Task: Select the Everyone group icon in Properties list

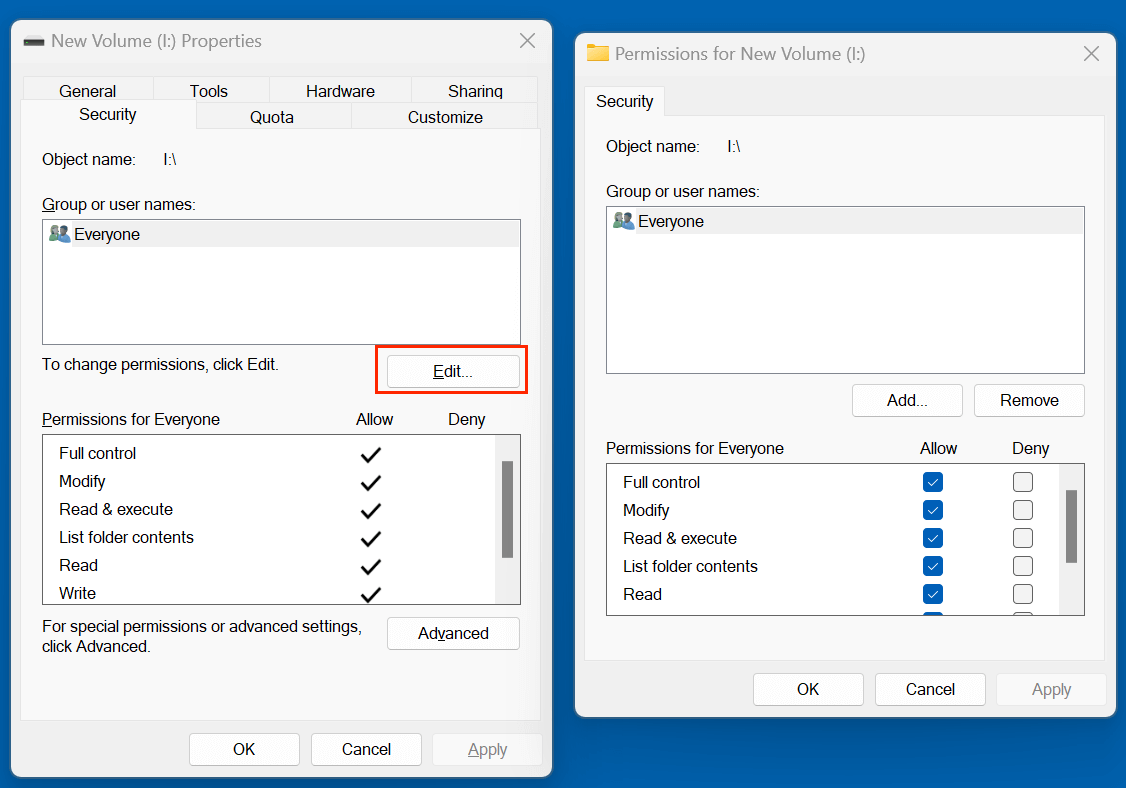Action: coord(59,233)
